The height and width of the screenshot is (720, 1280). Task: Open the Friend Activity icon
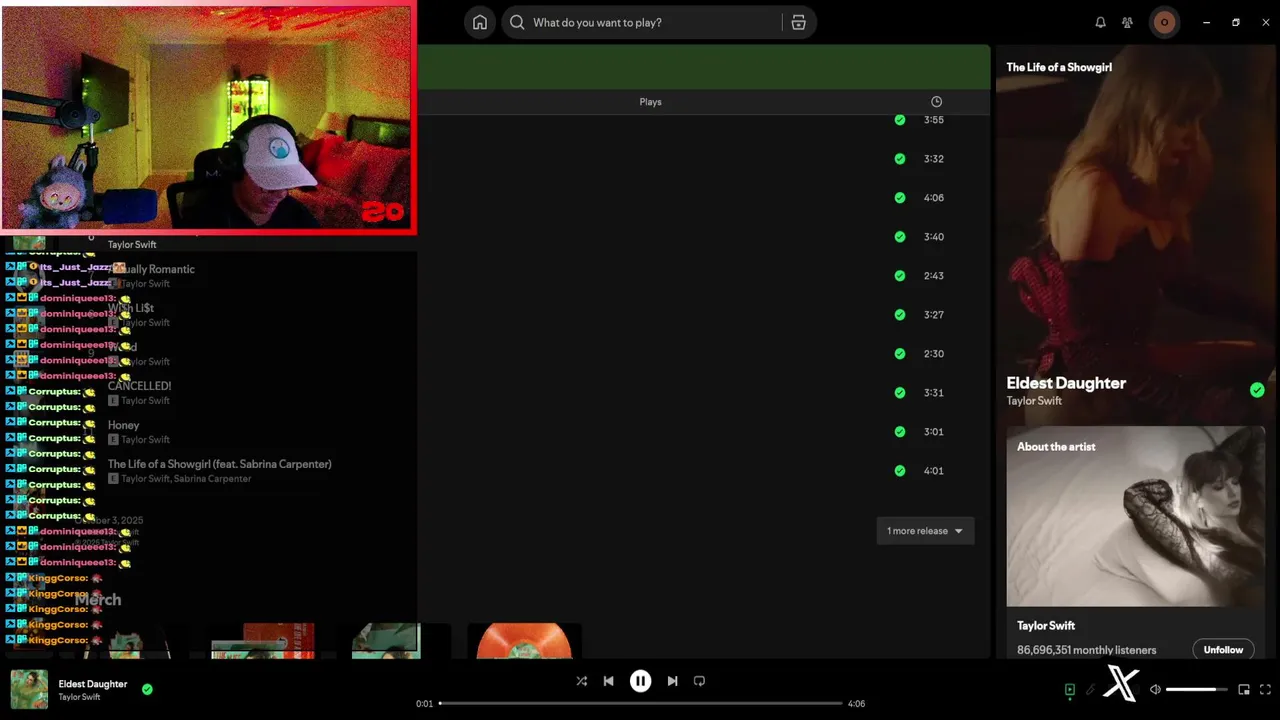(1127, 22)
